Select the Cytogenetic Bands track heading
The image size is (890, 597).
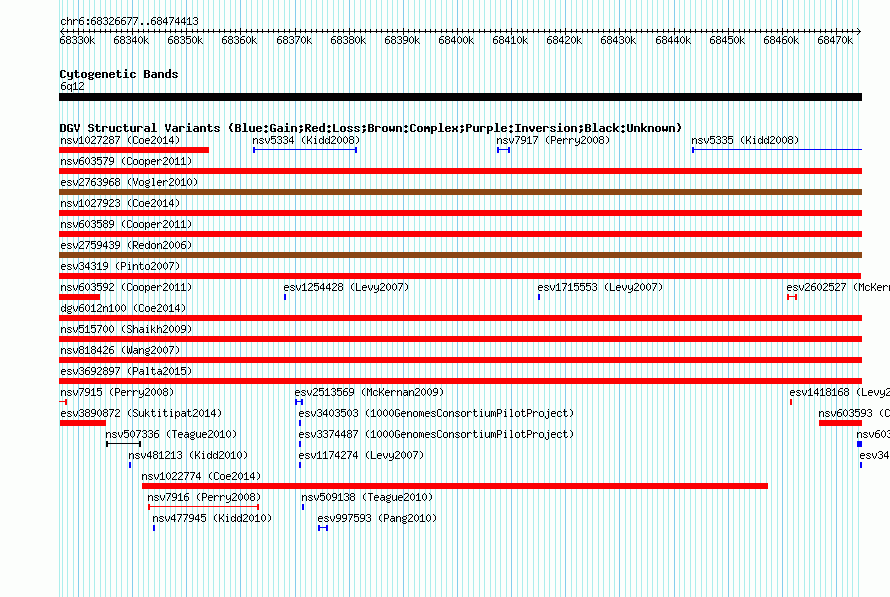(x=119, y=74)
